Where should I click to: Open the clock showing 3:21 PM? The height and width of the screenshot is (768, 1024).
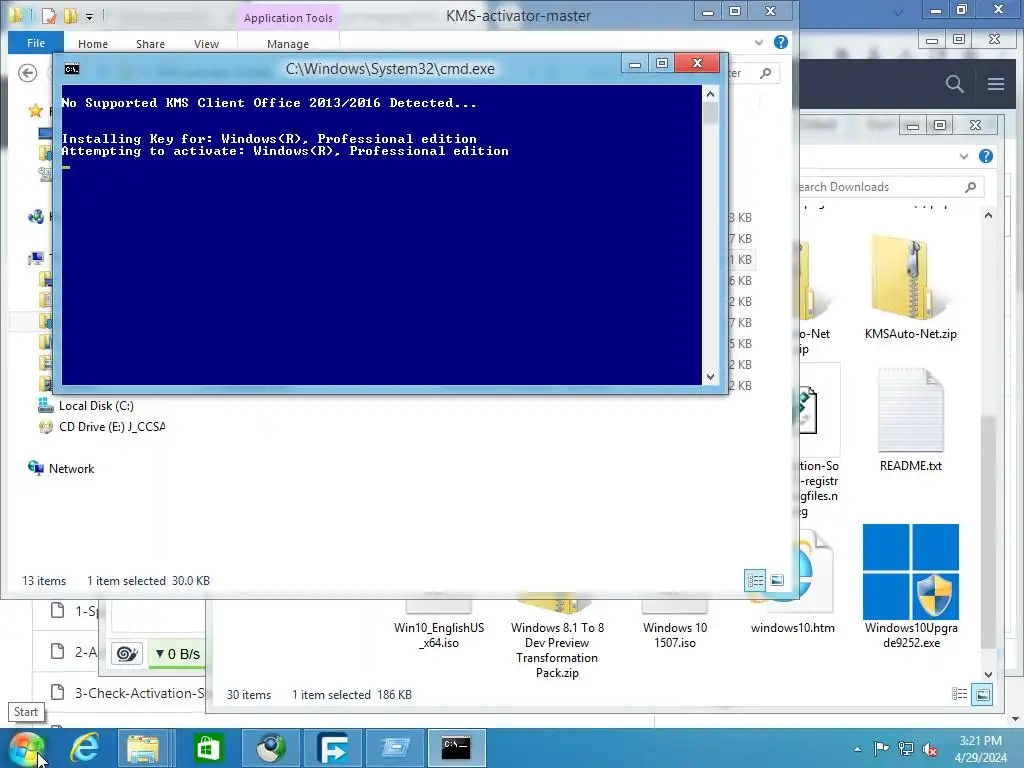point(981,749)
